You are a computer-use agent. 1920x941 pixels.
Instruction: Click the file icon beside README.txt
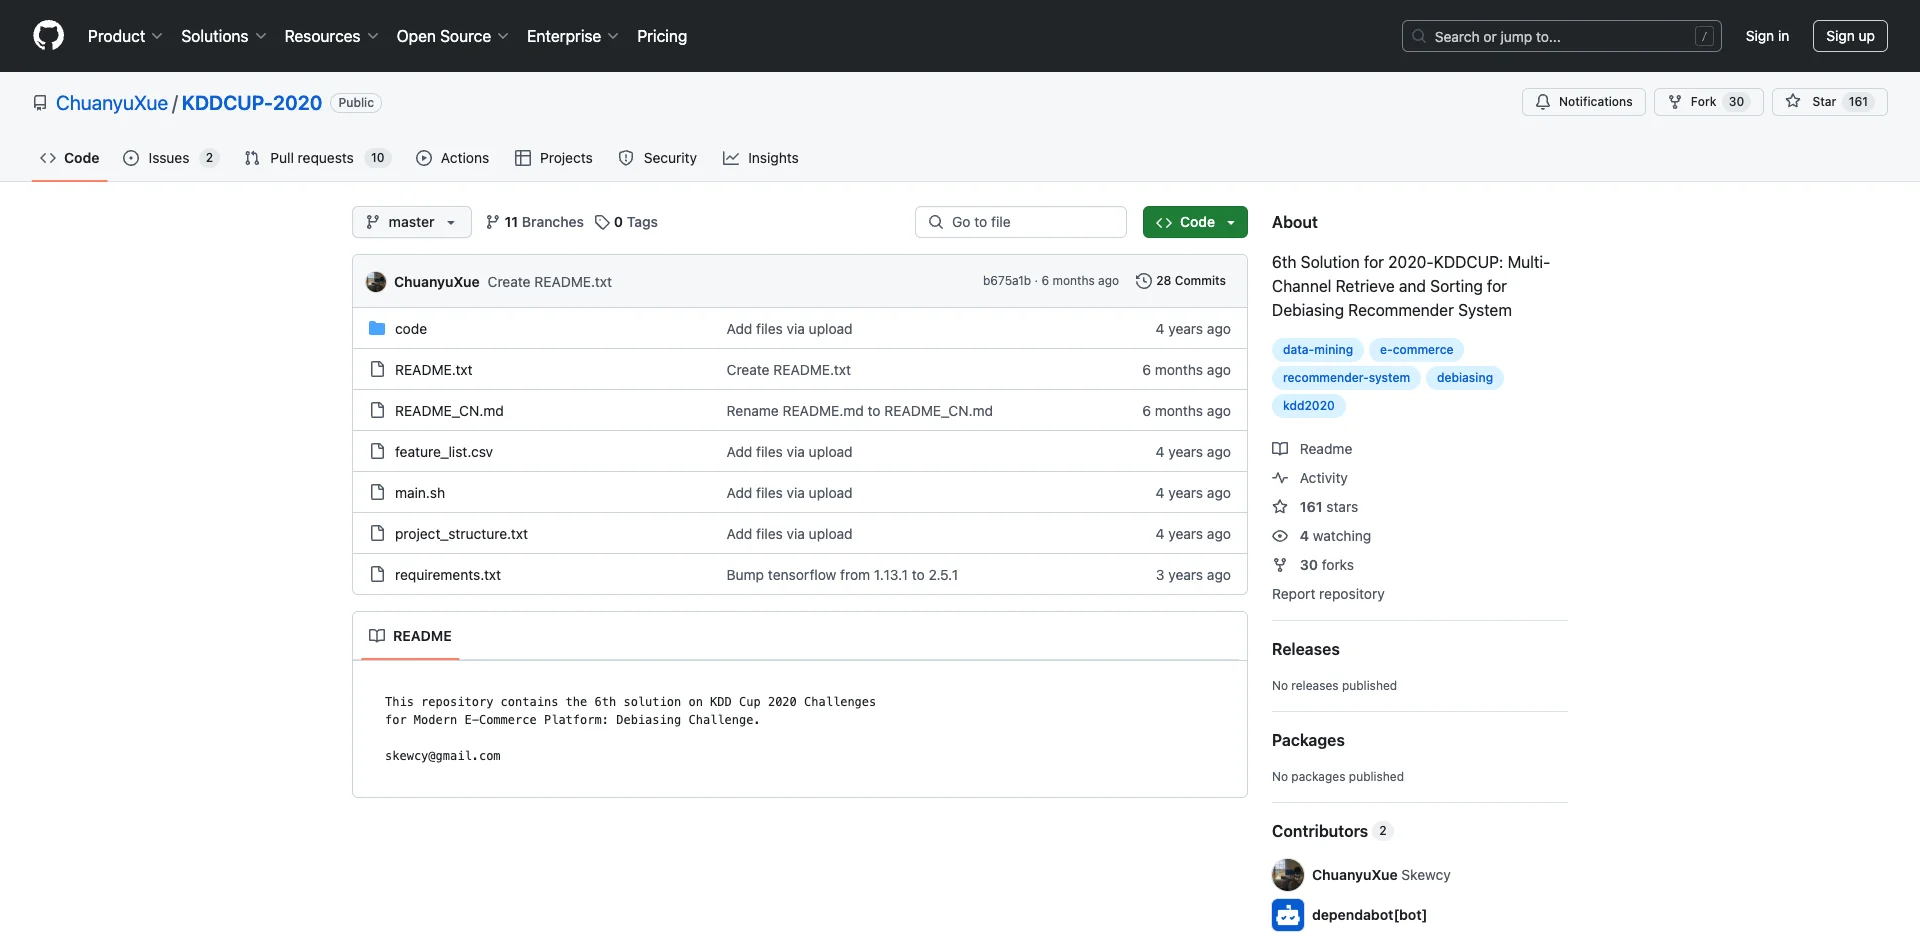[x=377, y=369]
